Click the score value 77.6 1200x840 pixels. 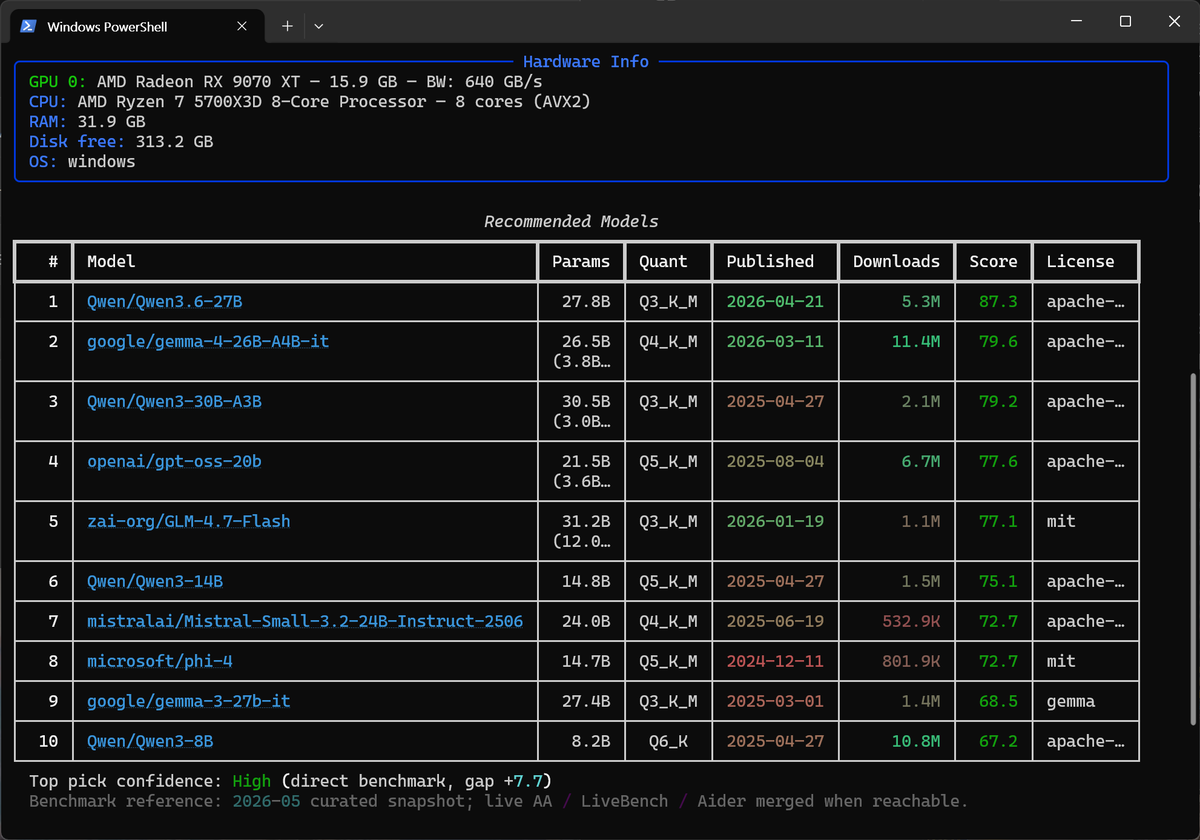(x=998, y=461)
